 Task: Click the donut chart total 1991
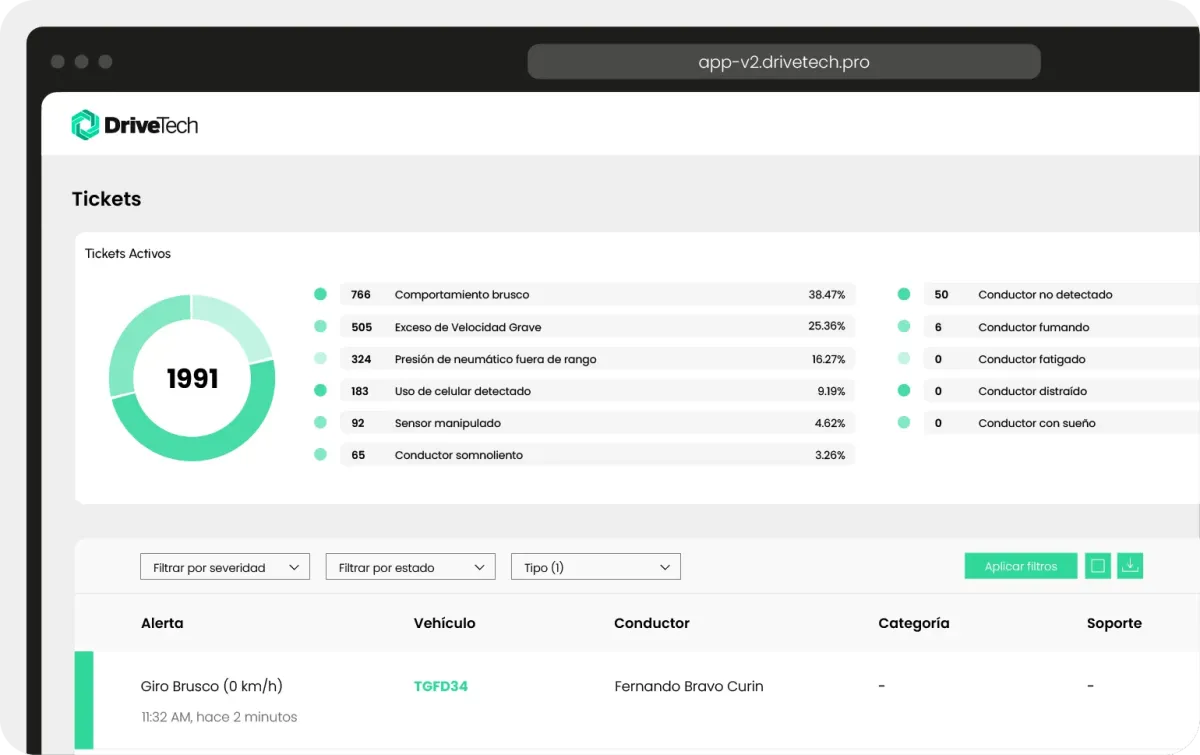click(x=192, y=379)
